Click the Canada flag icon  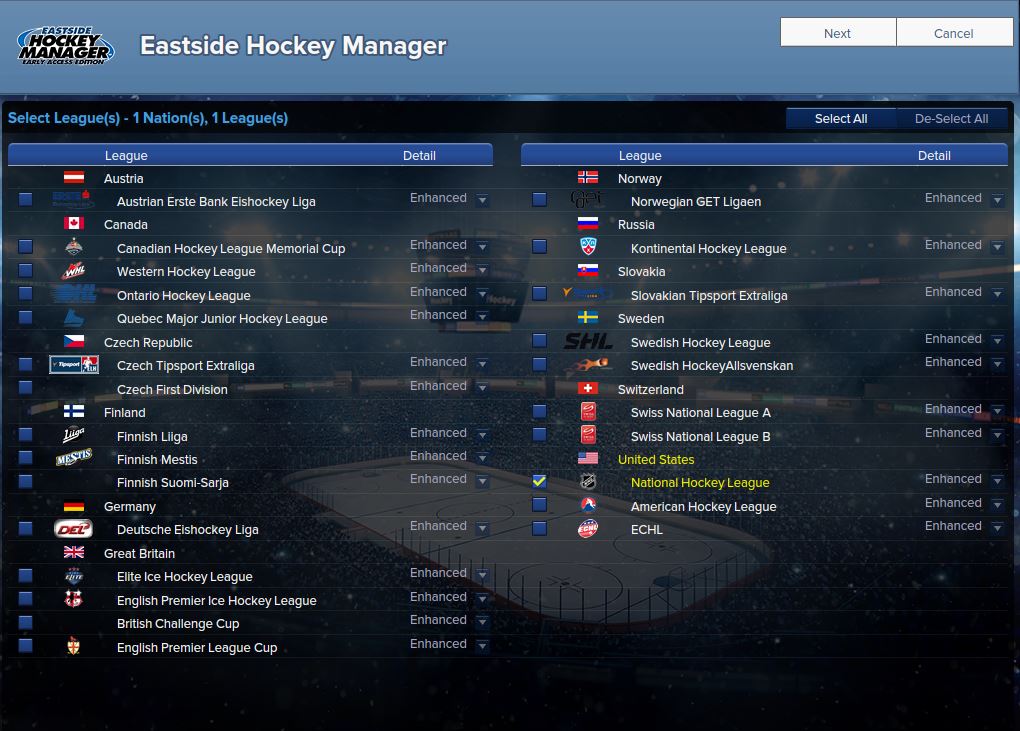(x=74, y=224)
